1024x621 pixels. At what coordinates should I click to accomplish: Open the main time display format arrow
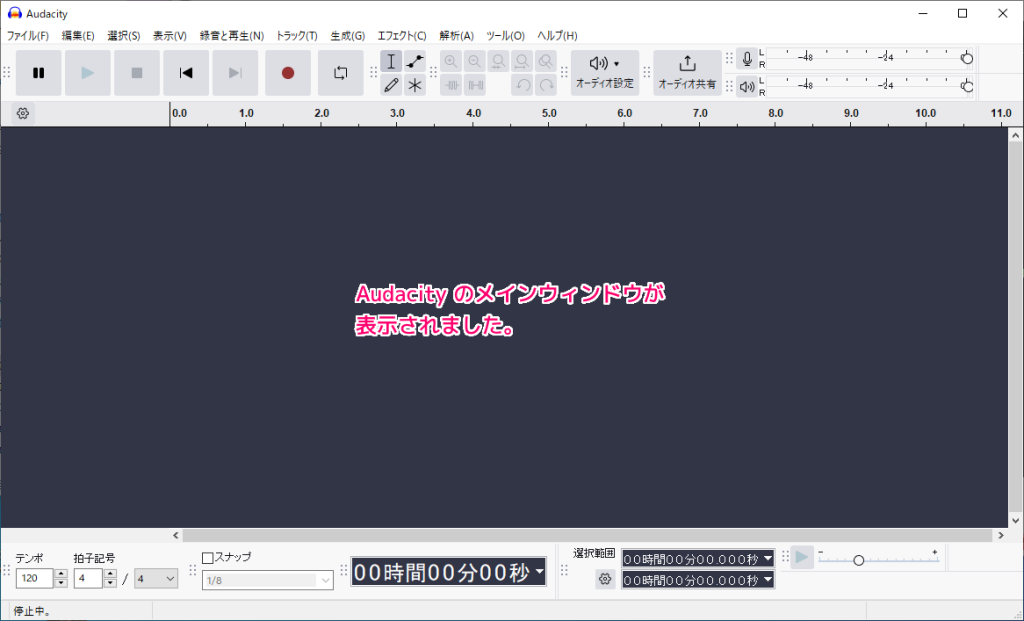(539, 572)
